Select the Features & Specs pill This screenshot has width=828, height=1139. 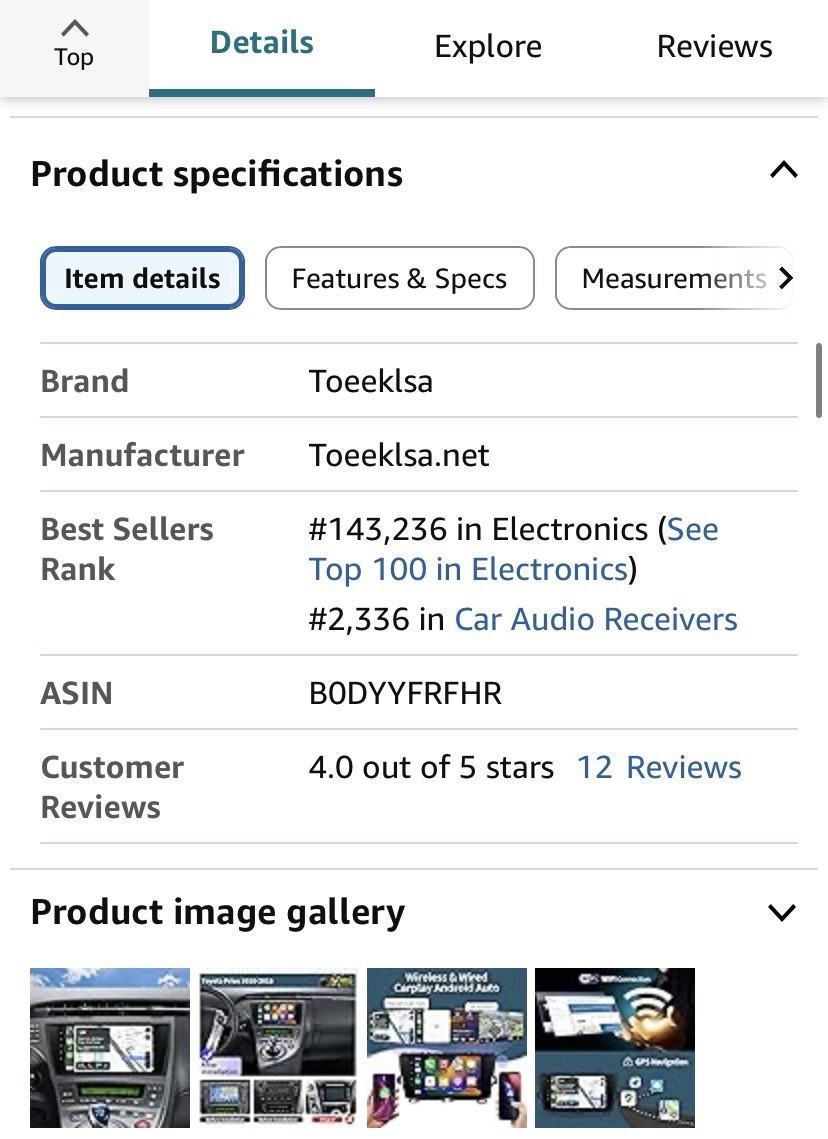point(399,278)
